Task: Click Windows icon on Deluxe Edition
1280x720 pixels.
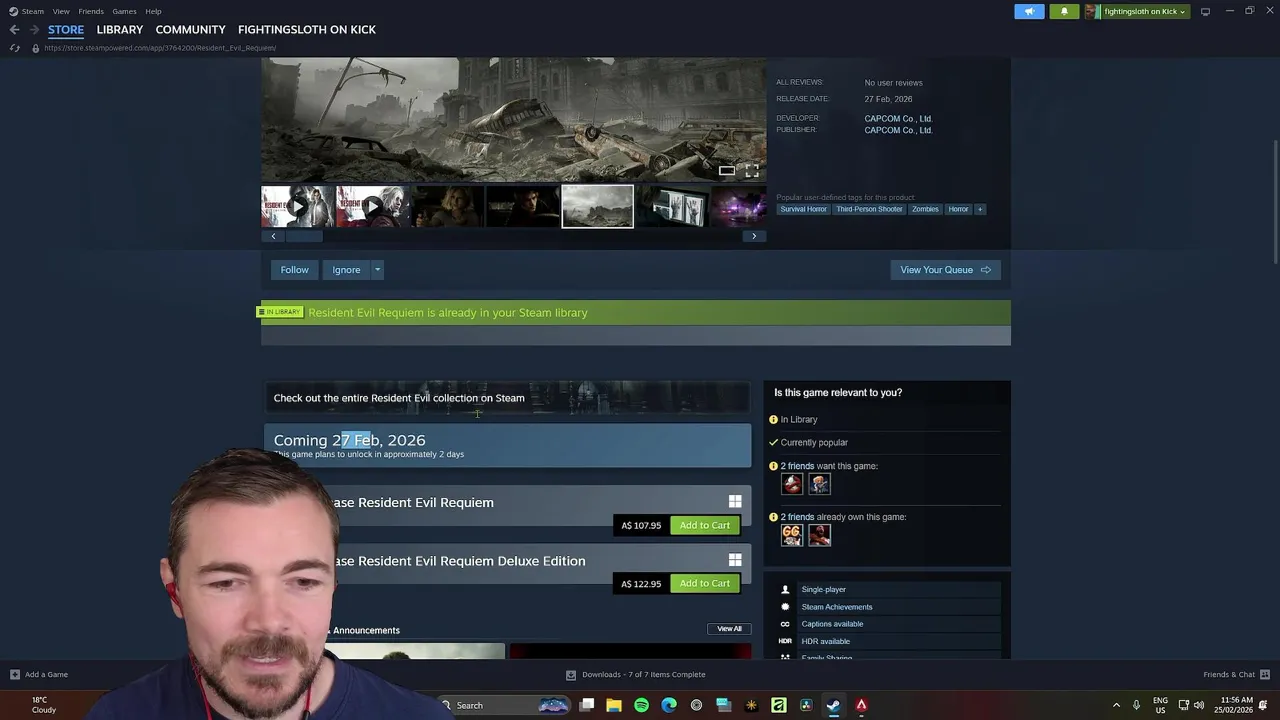Action: click(x=735, y=560)
